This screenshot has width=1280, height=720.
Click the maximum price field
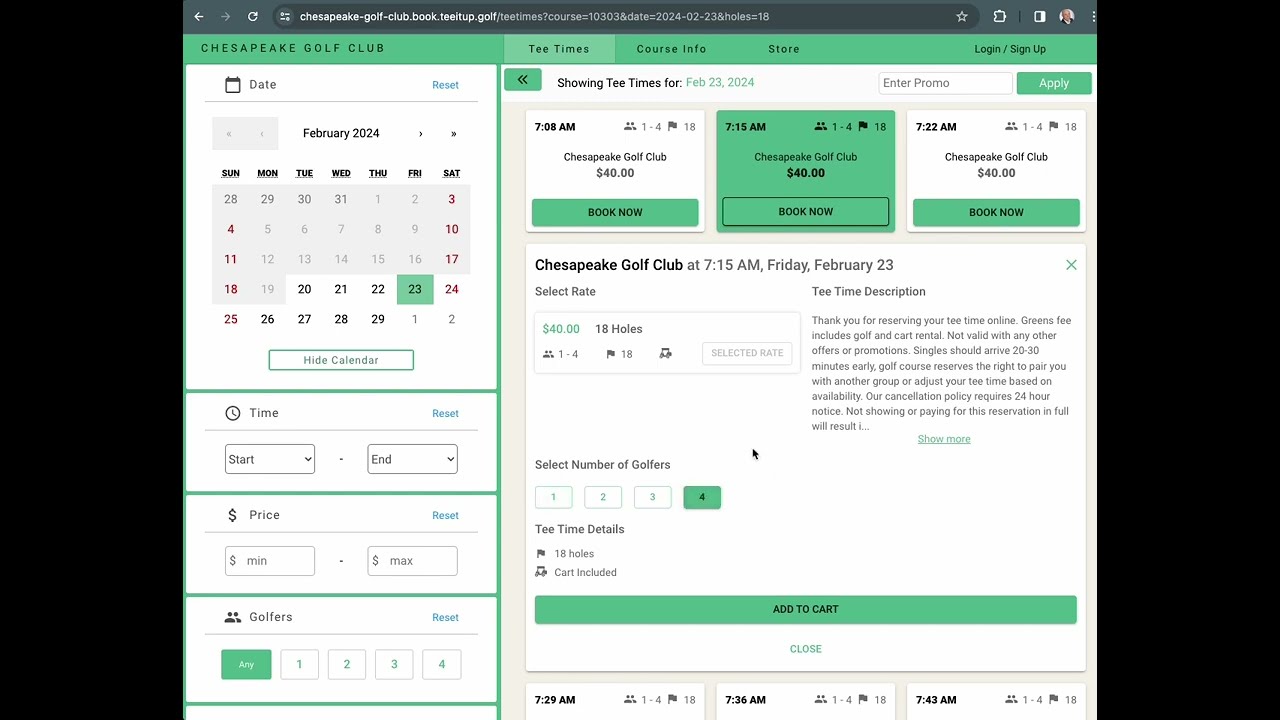coord(412,561)
